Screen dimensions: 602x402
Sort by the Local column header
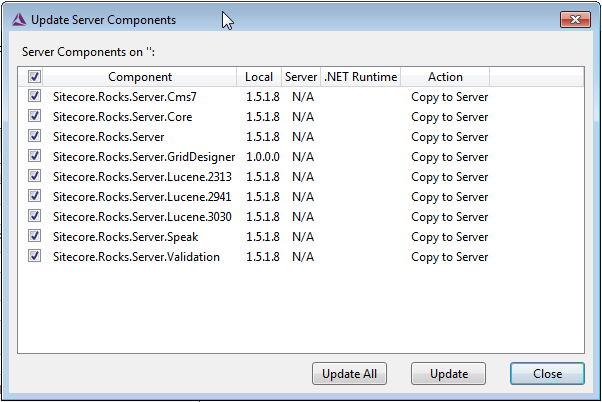click(259, 77)
